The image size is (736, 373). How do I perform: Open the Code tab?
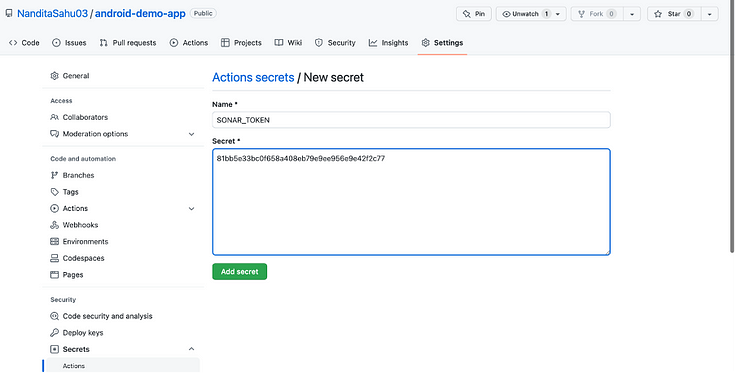click(x=24, y=43)
